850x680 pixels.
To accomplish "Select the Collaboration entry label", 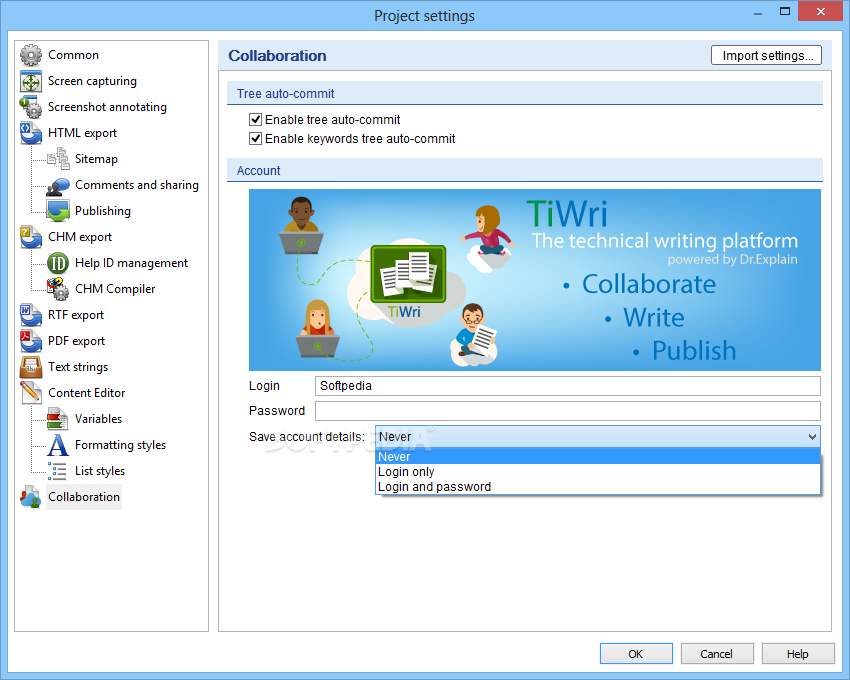I will (84, 497).
